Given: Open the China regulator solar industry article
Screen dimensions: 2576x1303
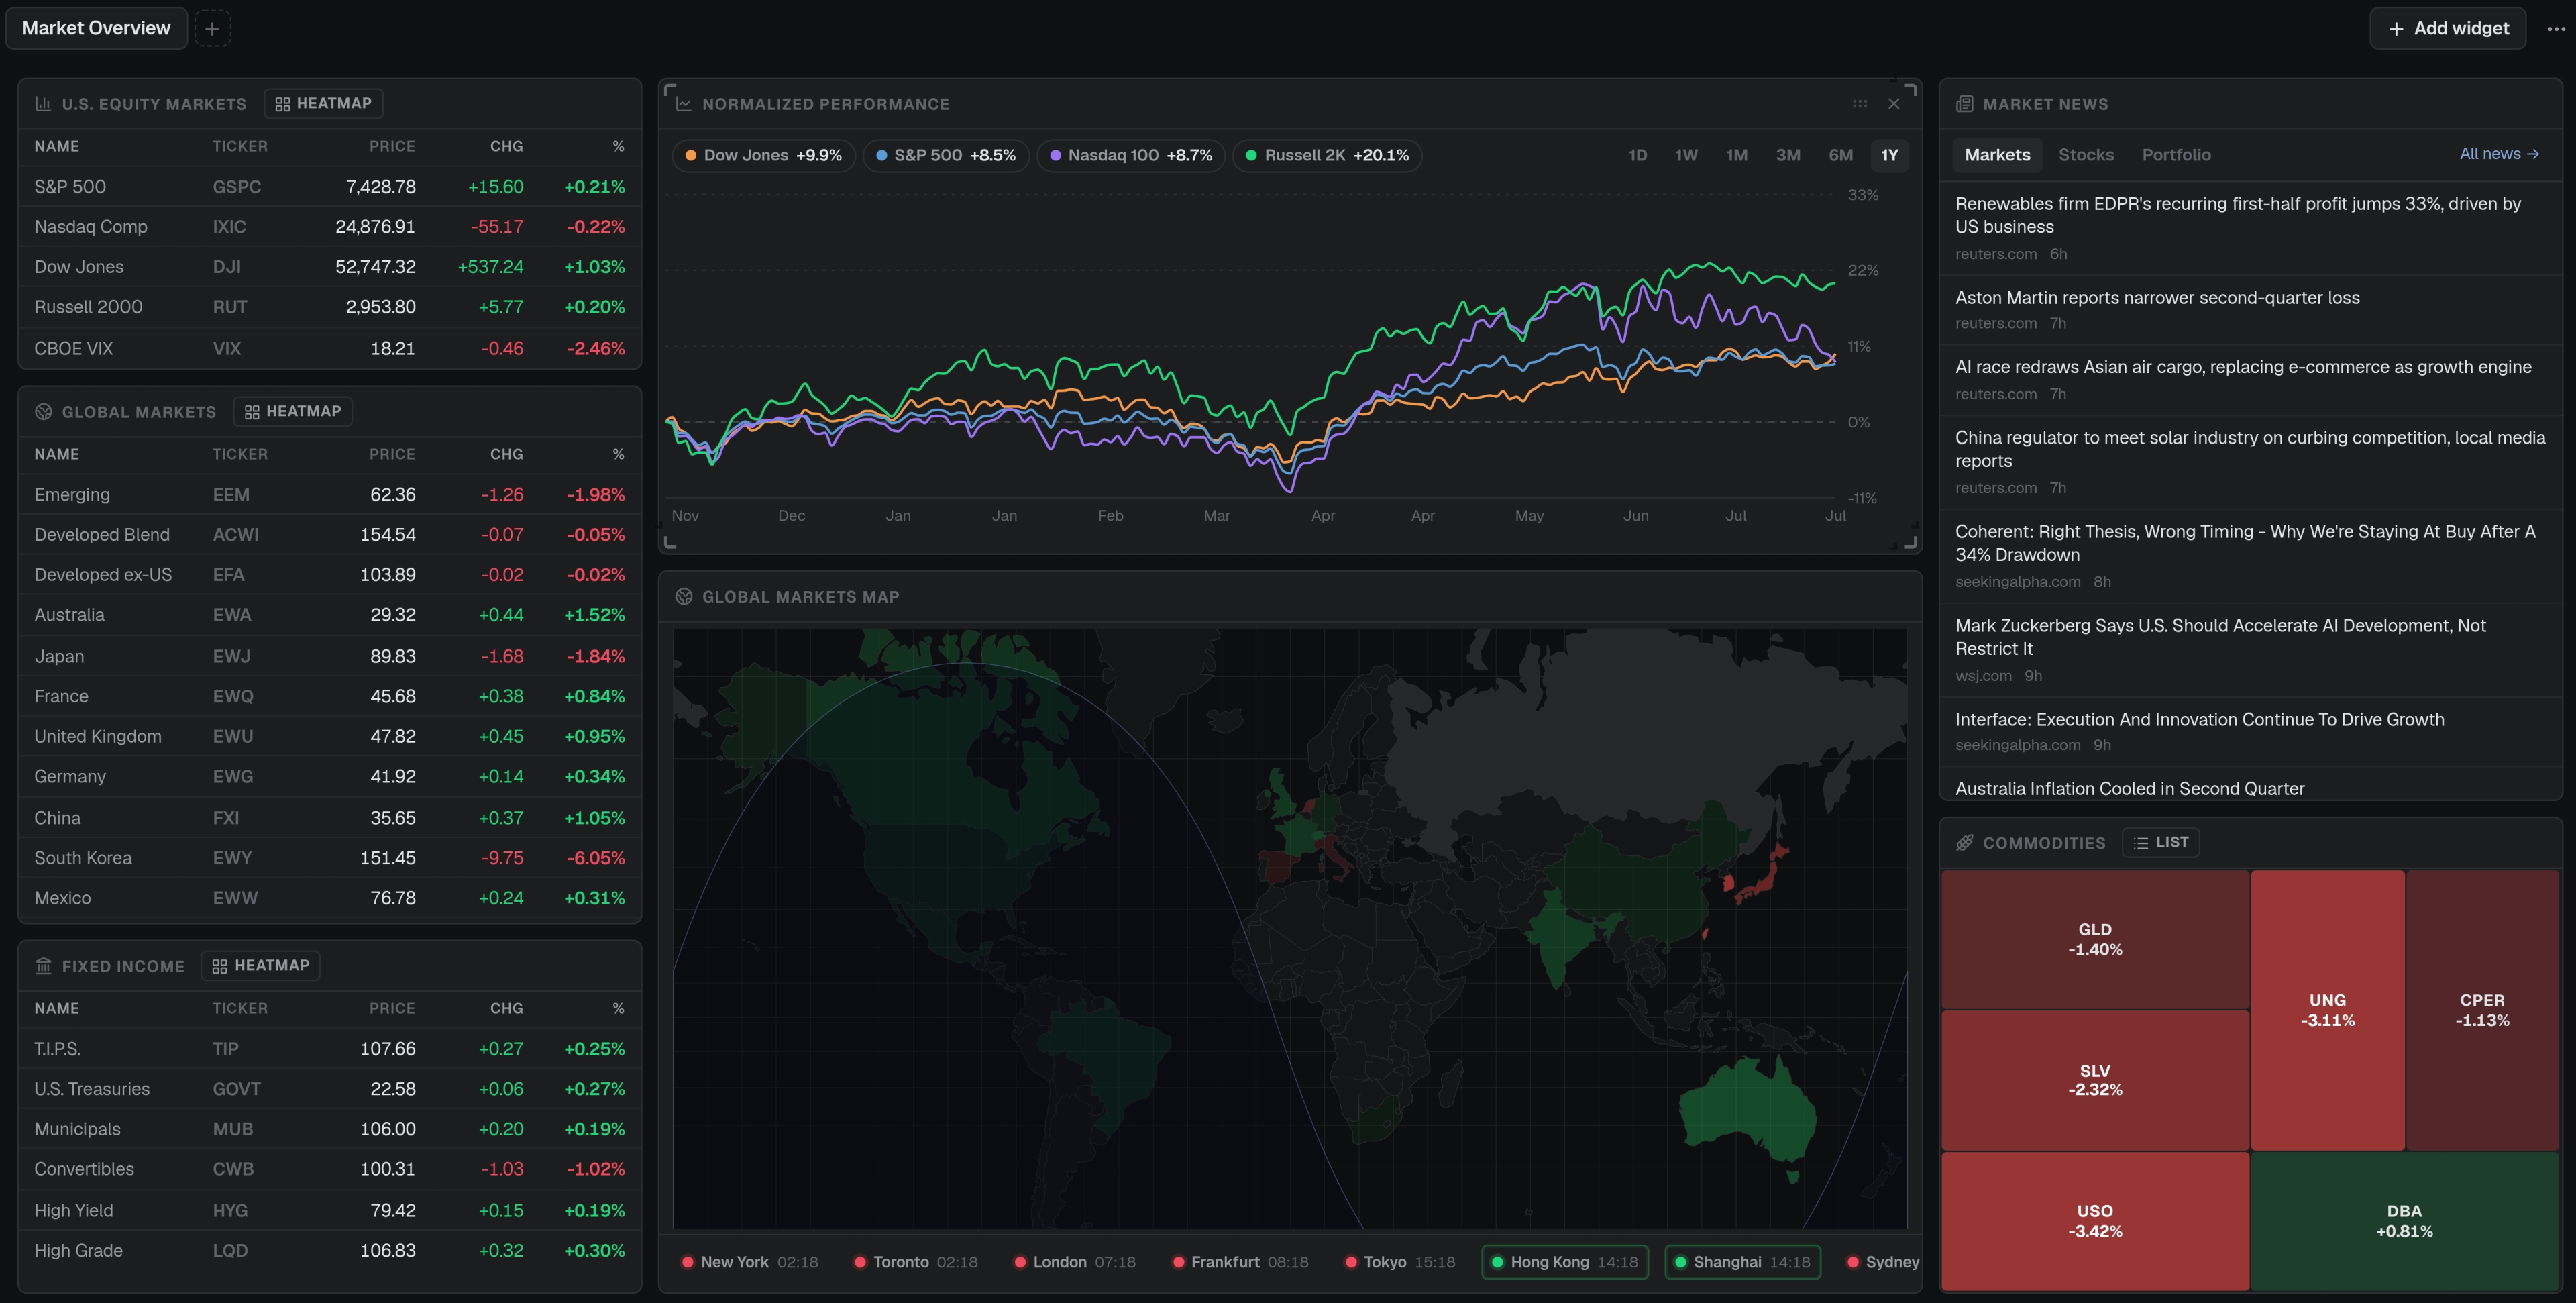Looking at the screenshot, I should pos(2250,462).
